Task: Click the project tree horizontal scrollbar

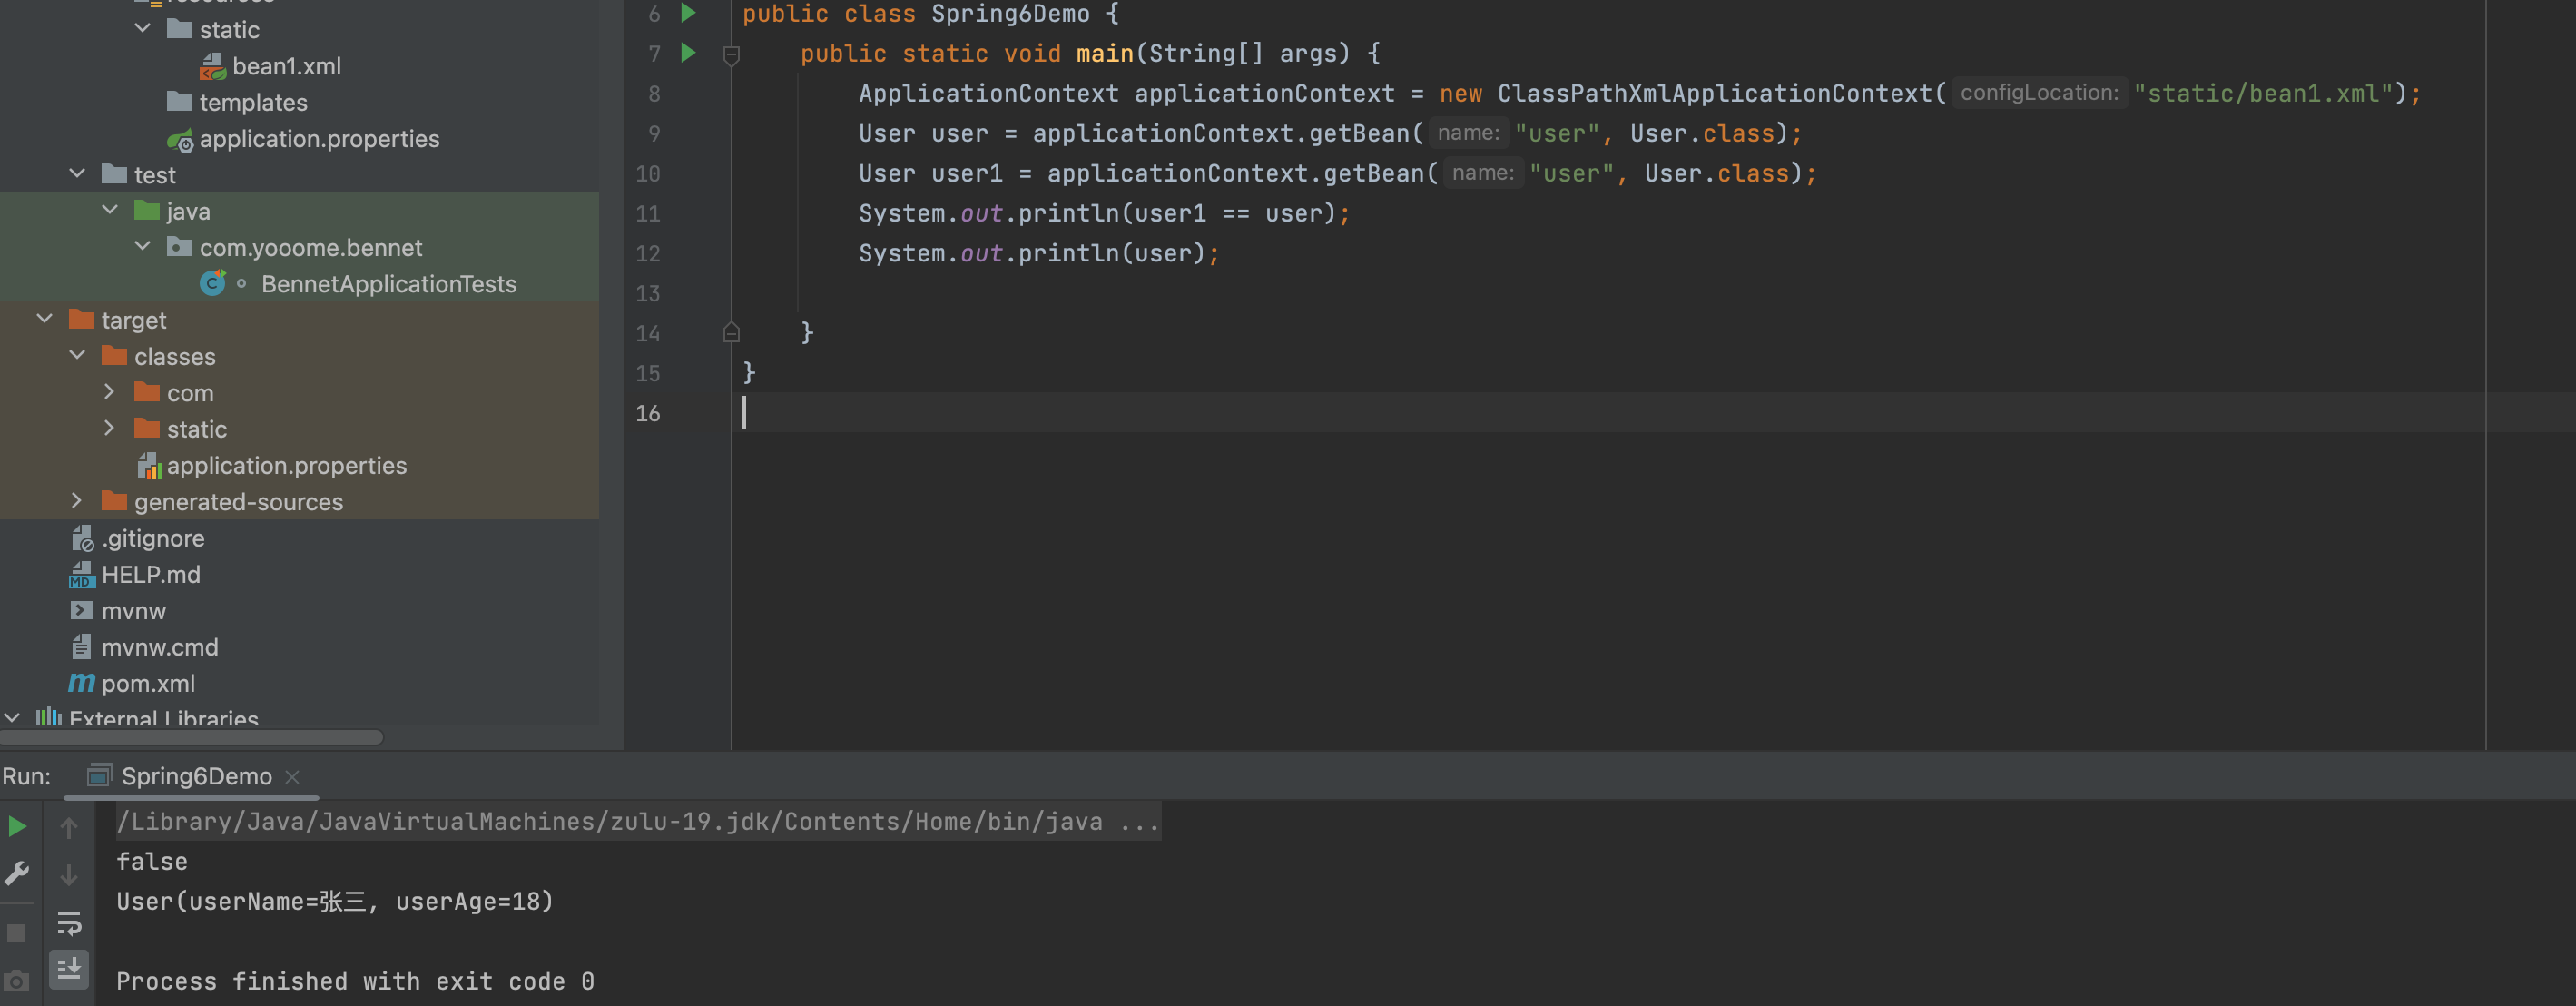Action: point(190,737)
